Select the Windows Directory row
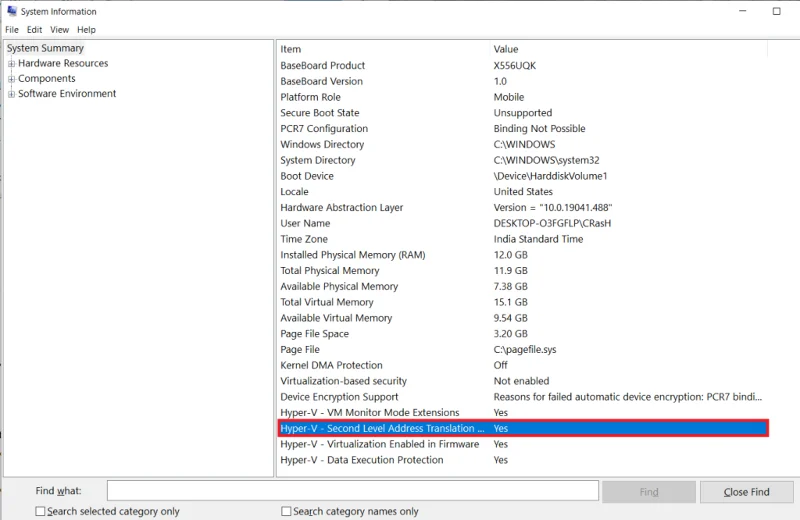 (x=523, y=144)
